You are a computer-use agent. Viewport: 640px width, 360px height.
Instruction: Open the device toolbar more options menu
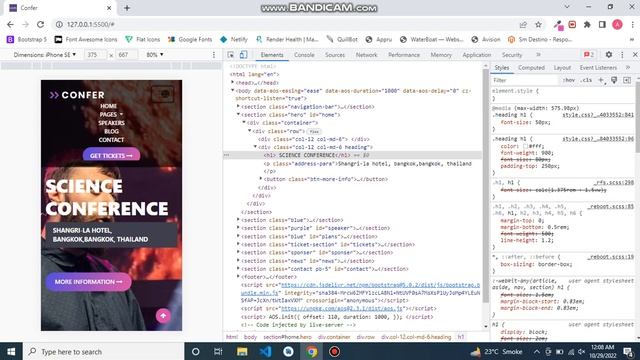click(213, 55)
